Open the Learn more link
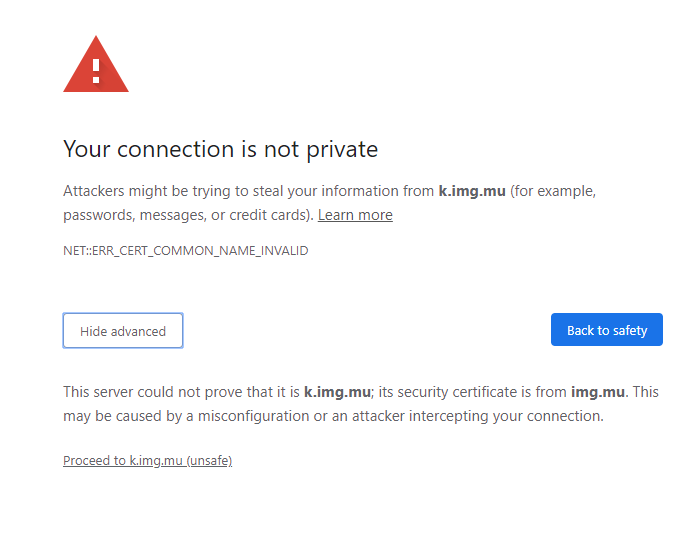Screen dimensions: 698x550 (355, 215)
